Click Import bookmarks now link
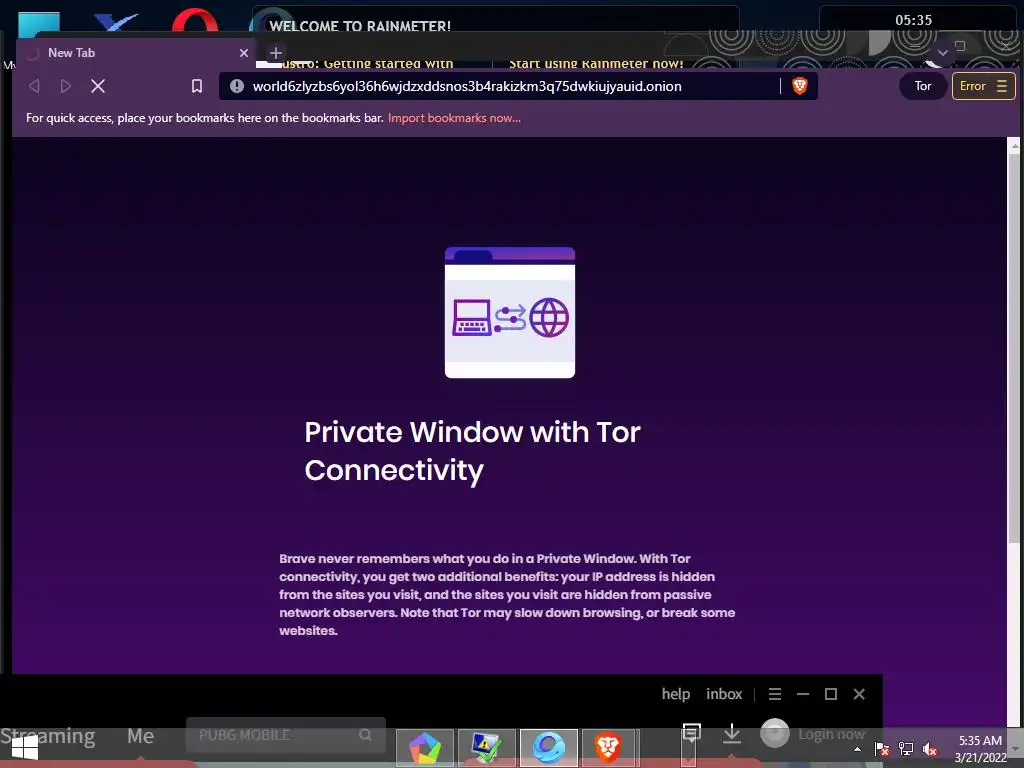1024x768 pixels. 454,118
